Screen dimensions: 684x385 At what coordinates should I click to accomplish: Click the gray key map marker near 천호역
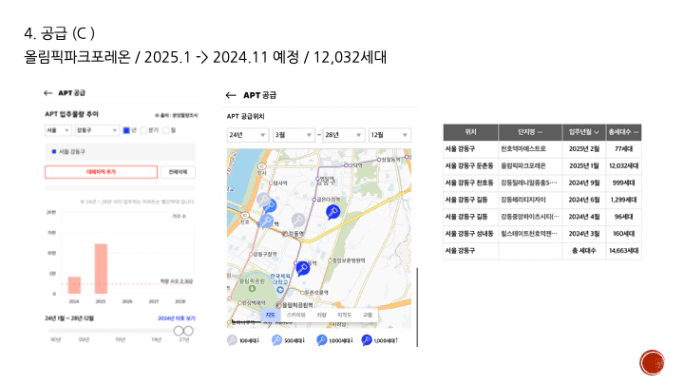point(263,200)
